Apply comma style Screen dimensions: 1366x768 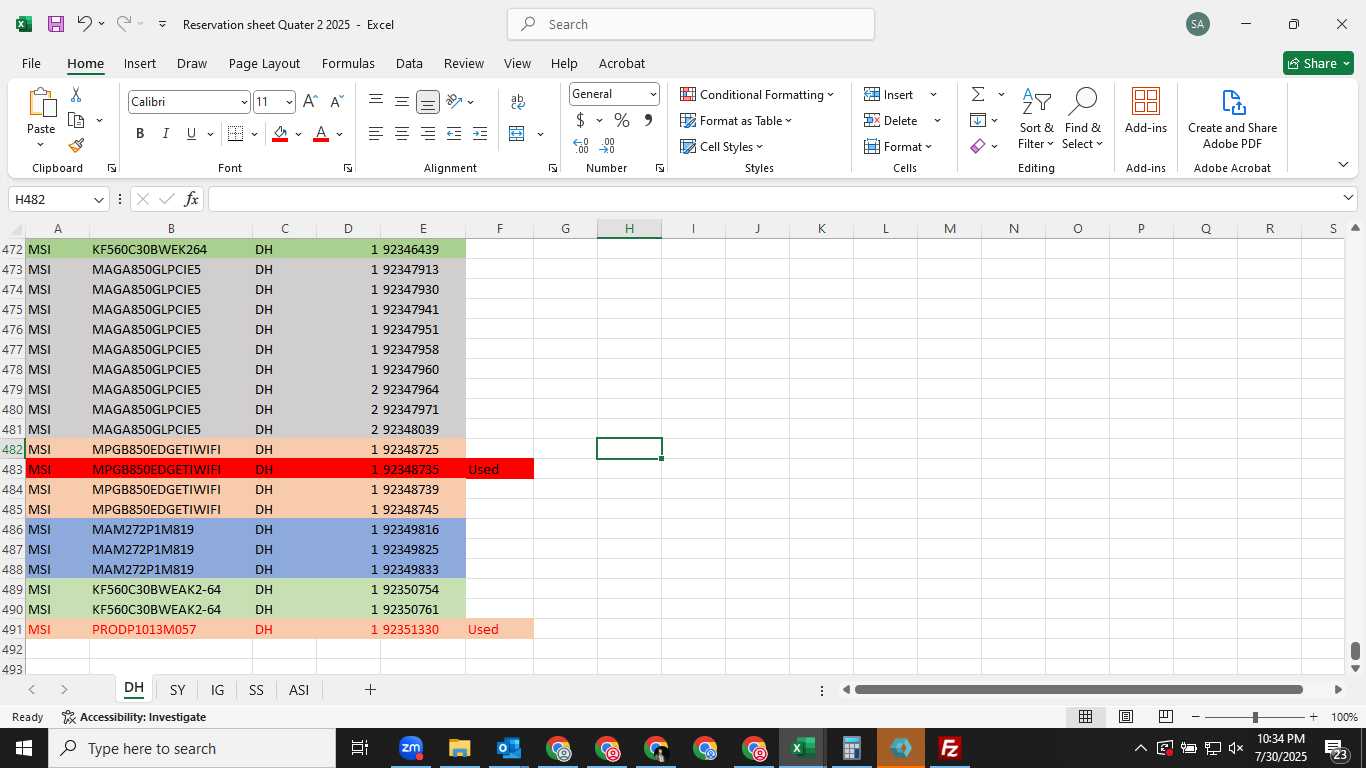point(648,120)
